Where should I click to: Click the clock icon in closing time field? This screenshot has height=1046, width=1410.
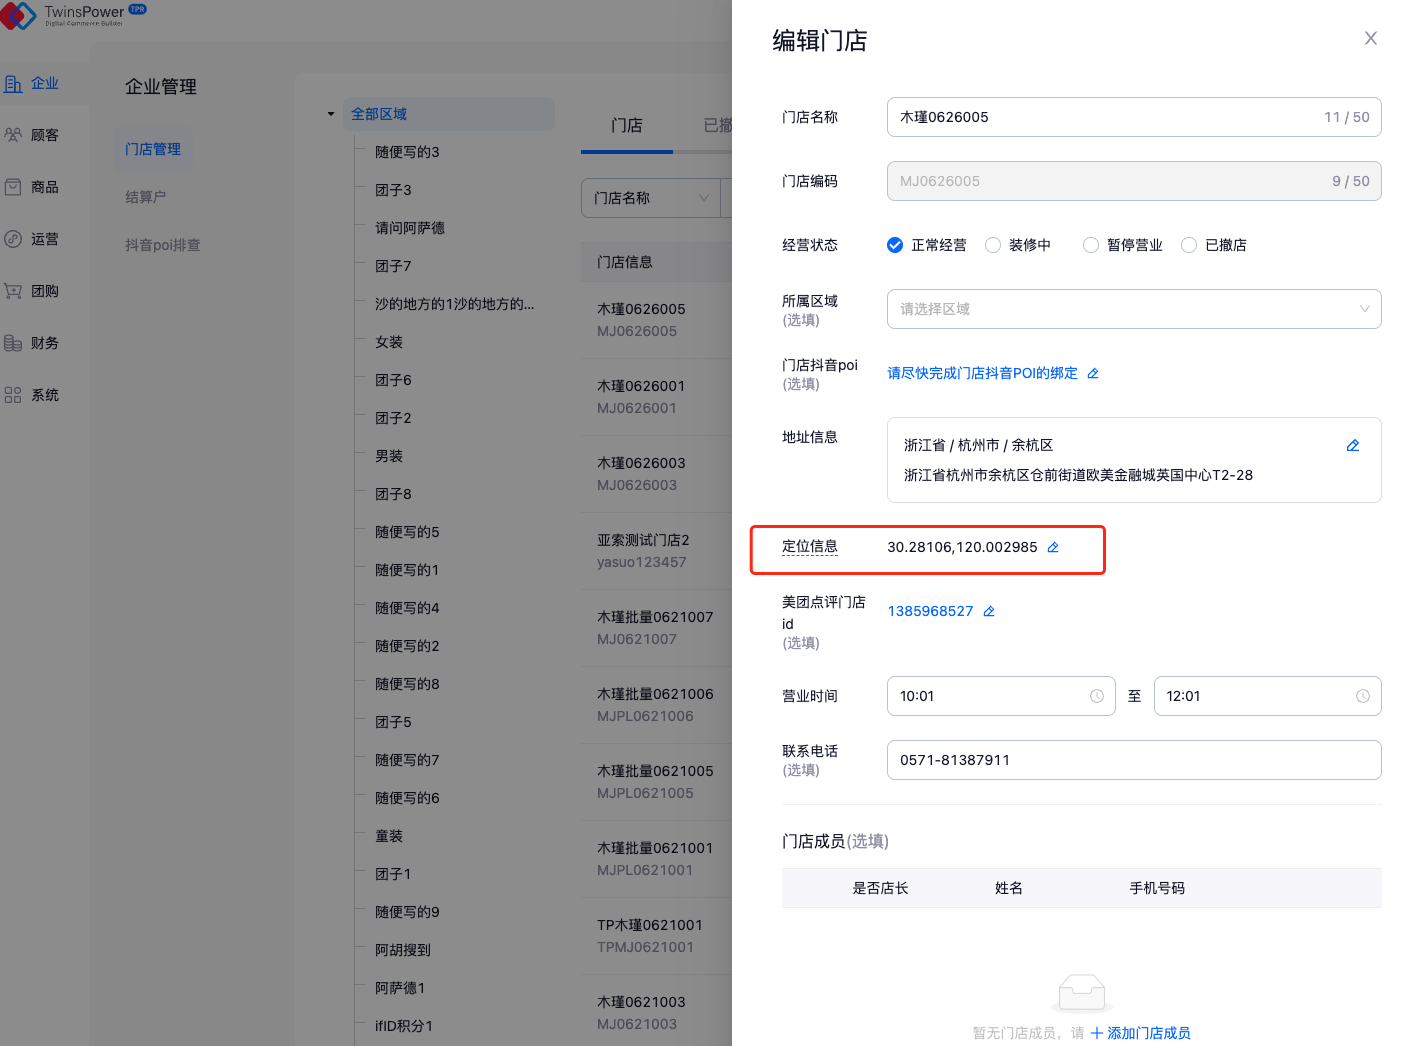point(1362,696)
